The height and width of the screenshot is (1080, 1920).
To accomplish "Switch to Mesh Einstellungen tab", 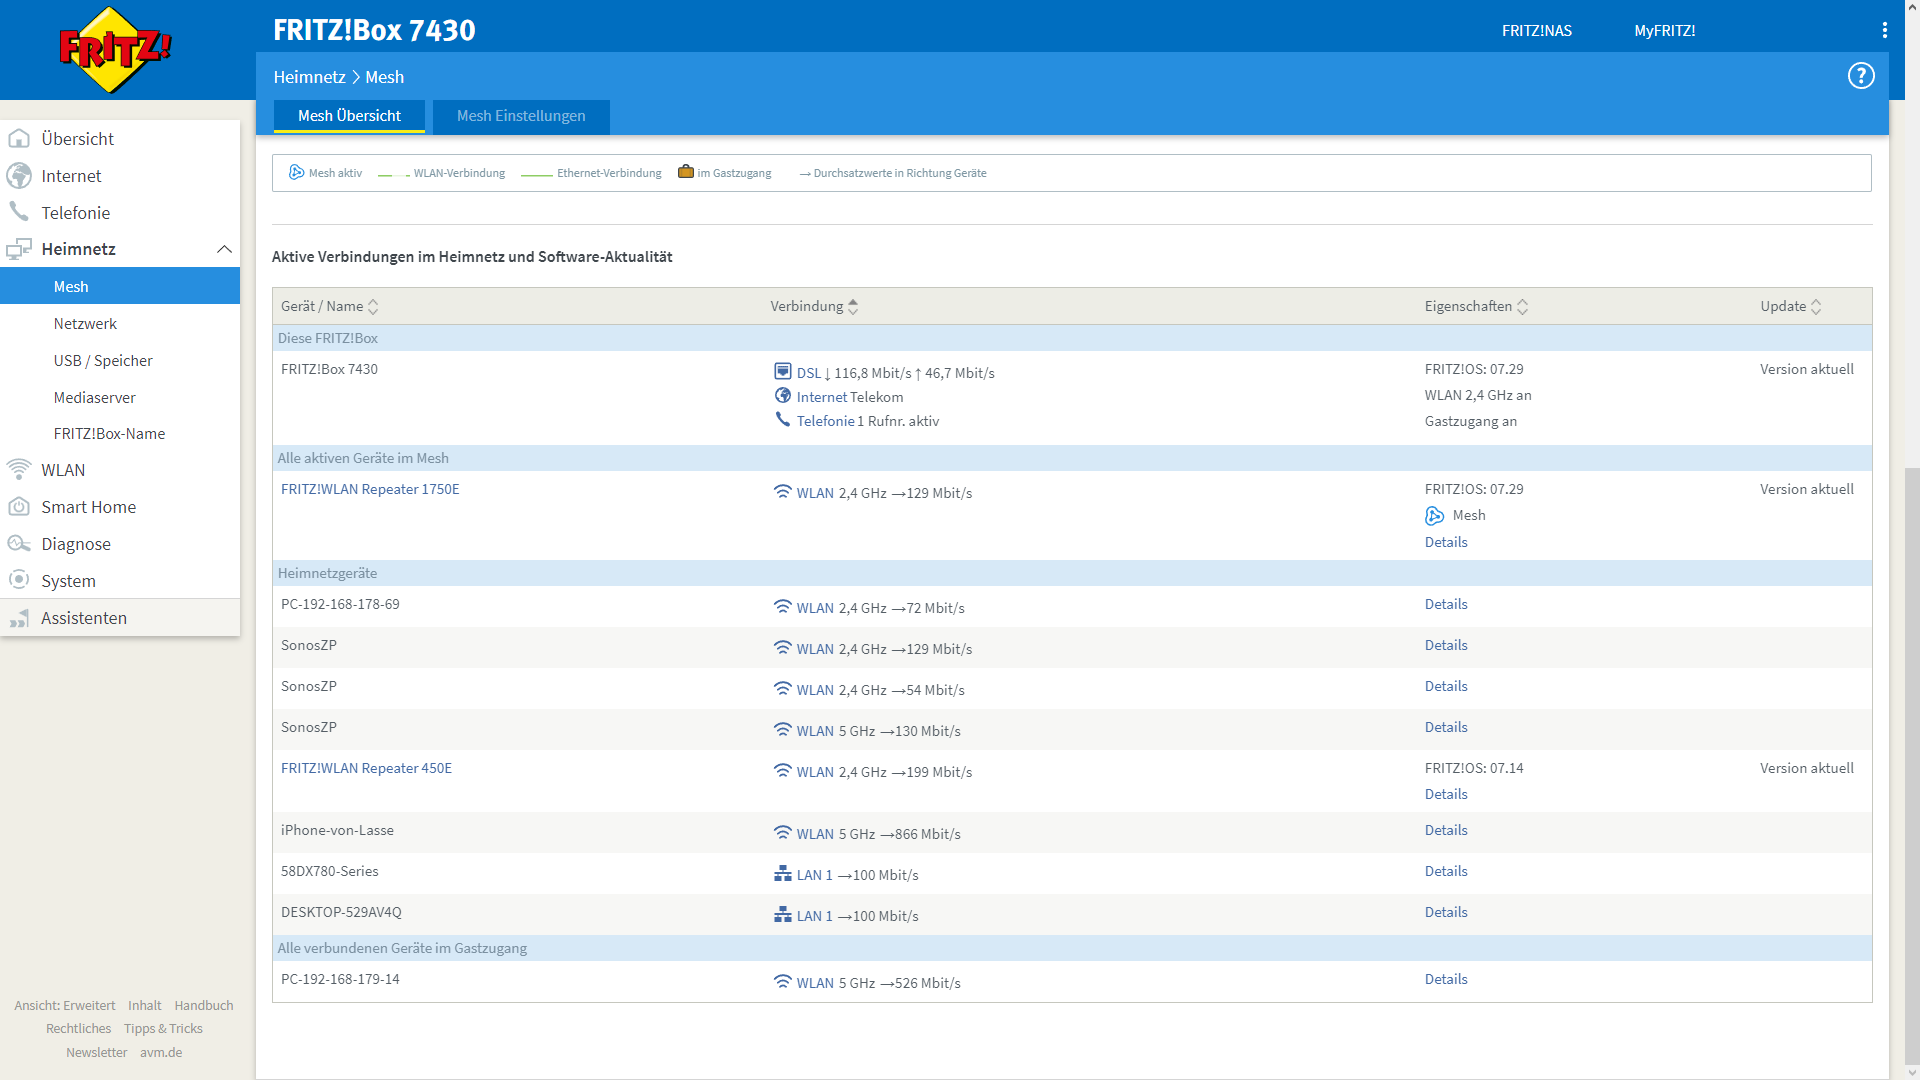I will tap(521, 116).
